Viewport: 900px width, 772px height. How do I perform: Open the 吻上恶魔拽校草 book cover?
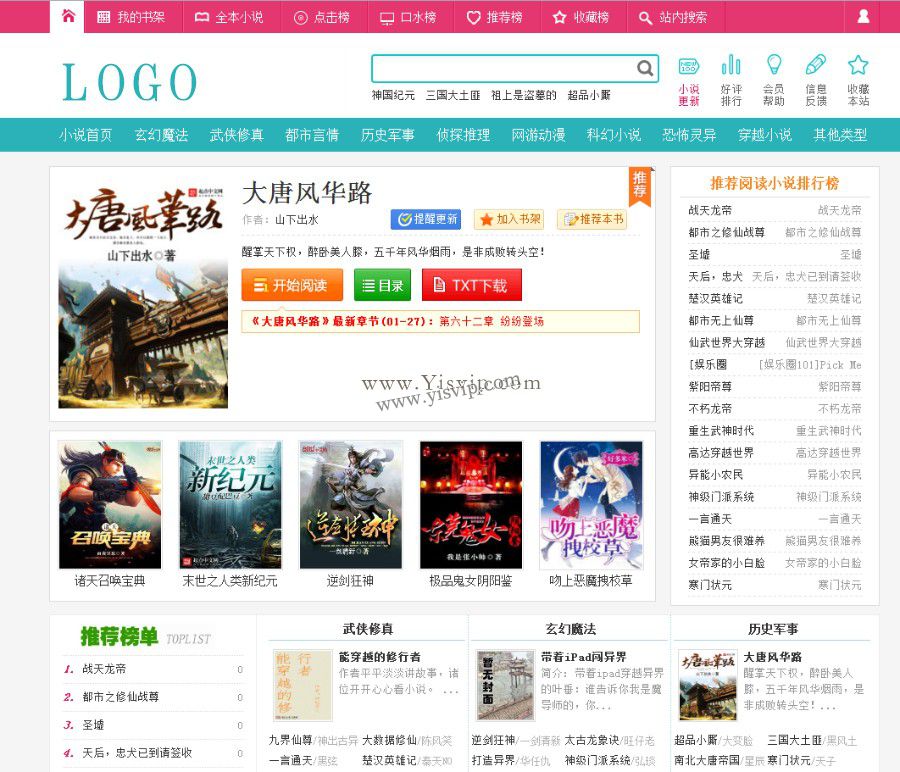(593, 504)
